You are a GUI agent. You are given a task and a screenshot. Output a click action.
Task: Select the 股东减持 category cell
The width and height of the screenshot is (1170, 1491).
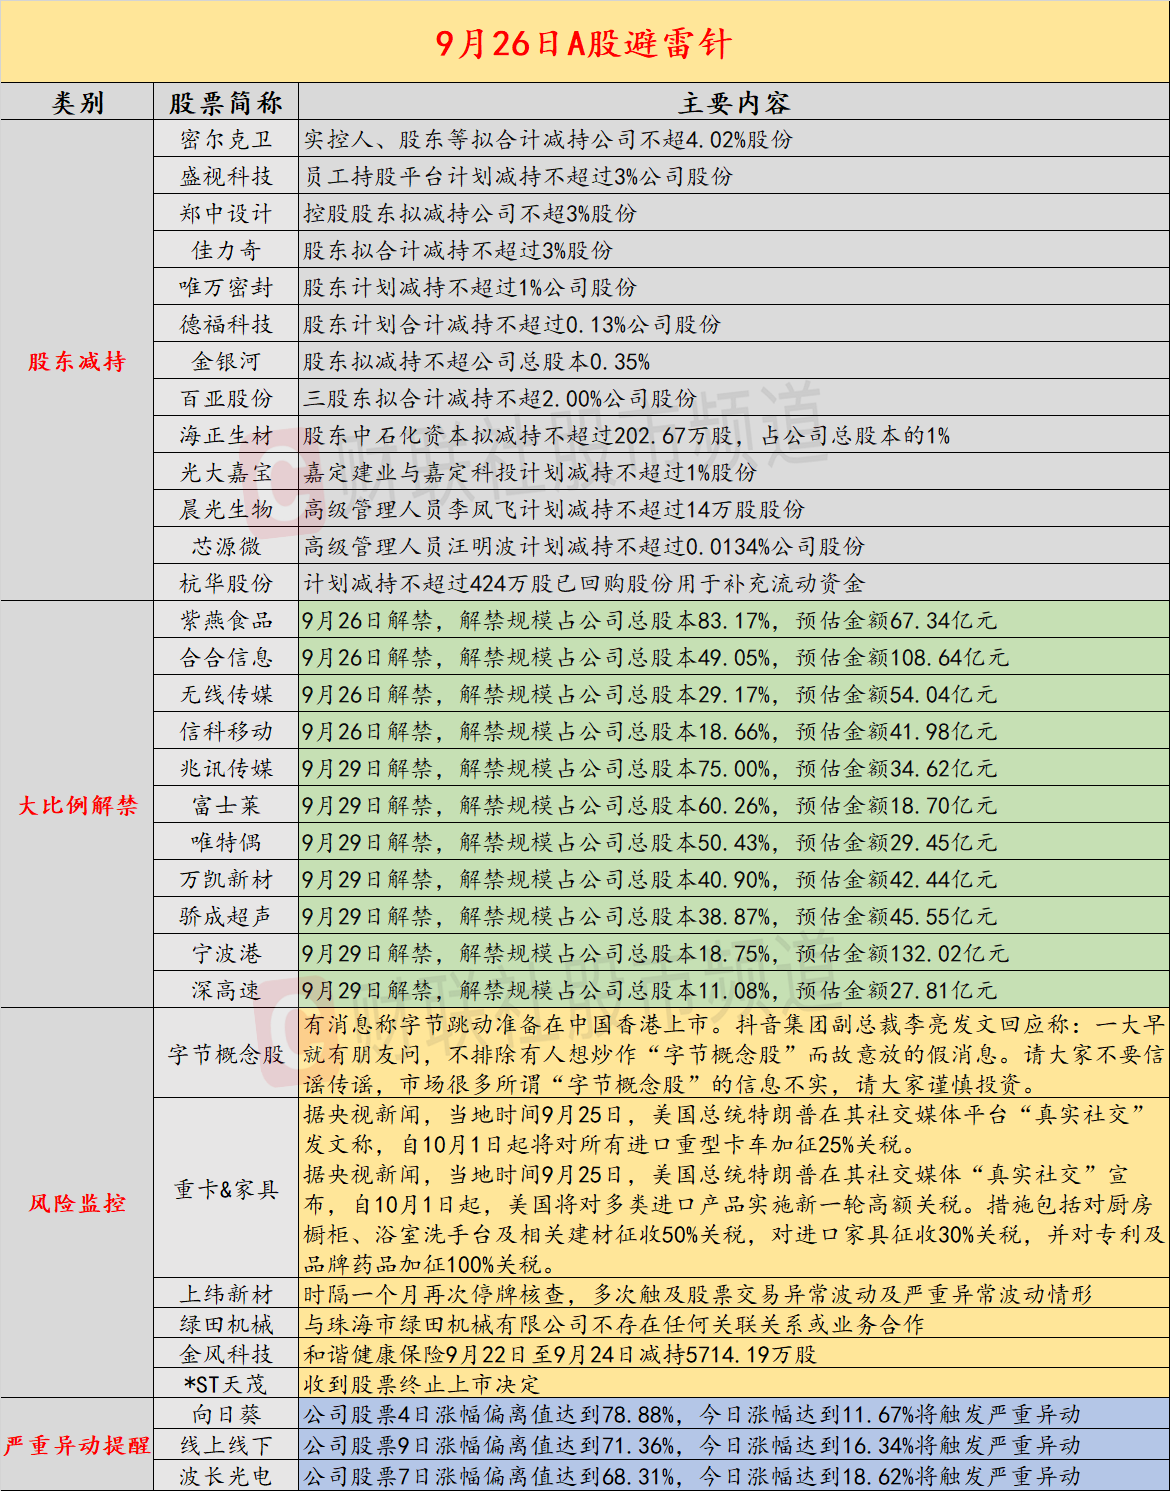click(x=77, y=361)
